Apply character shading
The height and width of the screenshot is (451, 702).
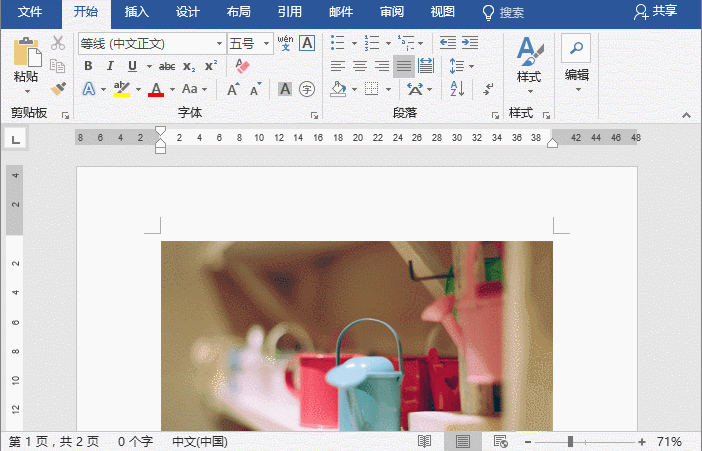point(285,89)
